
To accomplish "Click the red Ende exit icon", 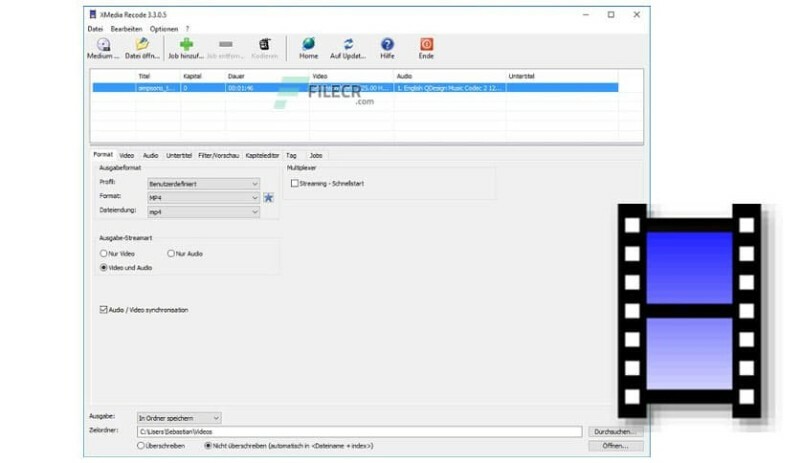I will 426,45.
